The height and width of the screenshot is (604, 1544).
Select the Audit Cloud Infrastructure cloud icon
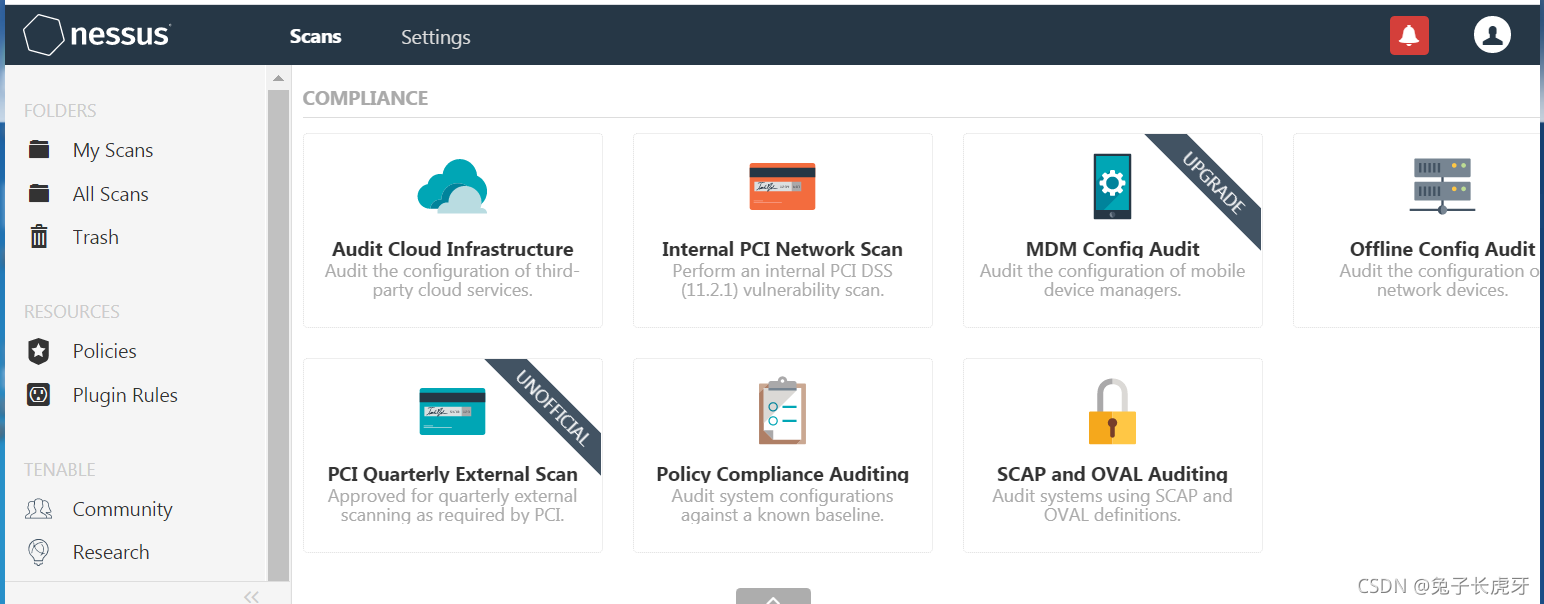[452, 186]
